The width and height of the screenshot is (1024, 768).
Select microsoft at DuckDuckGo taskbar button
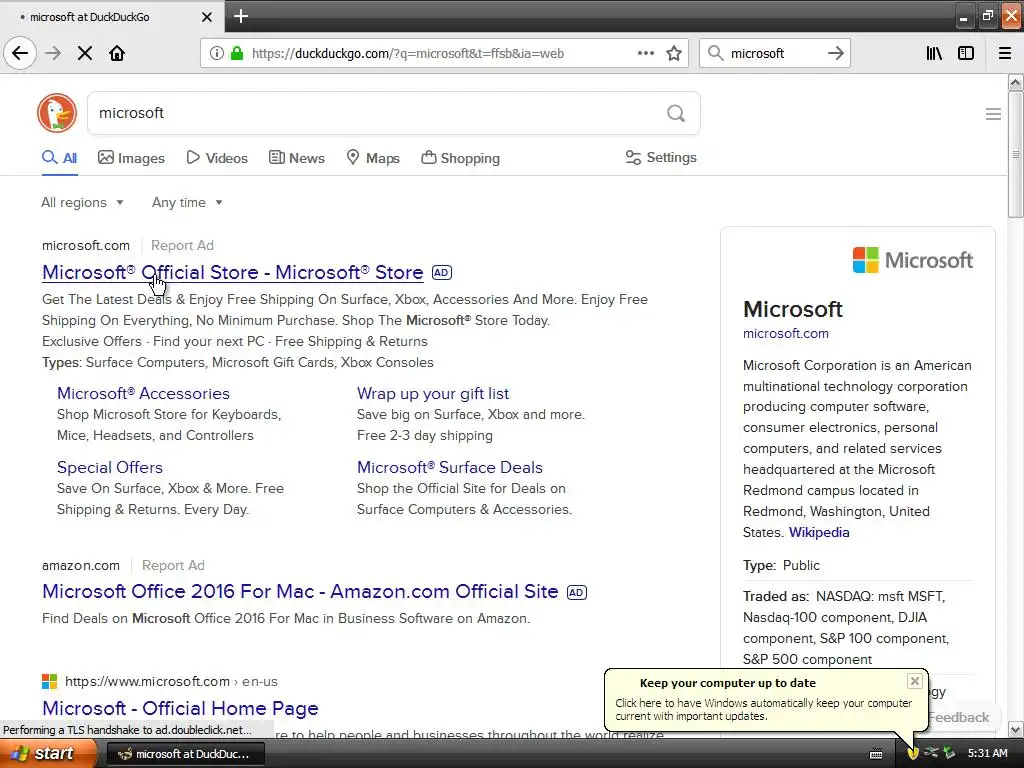click(x=184, y=754)
